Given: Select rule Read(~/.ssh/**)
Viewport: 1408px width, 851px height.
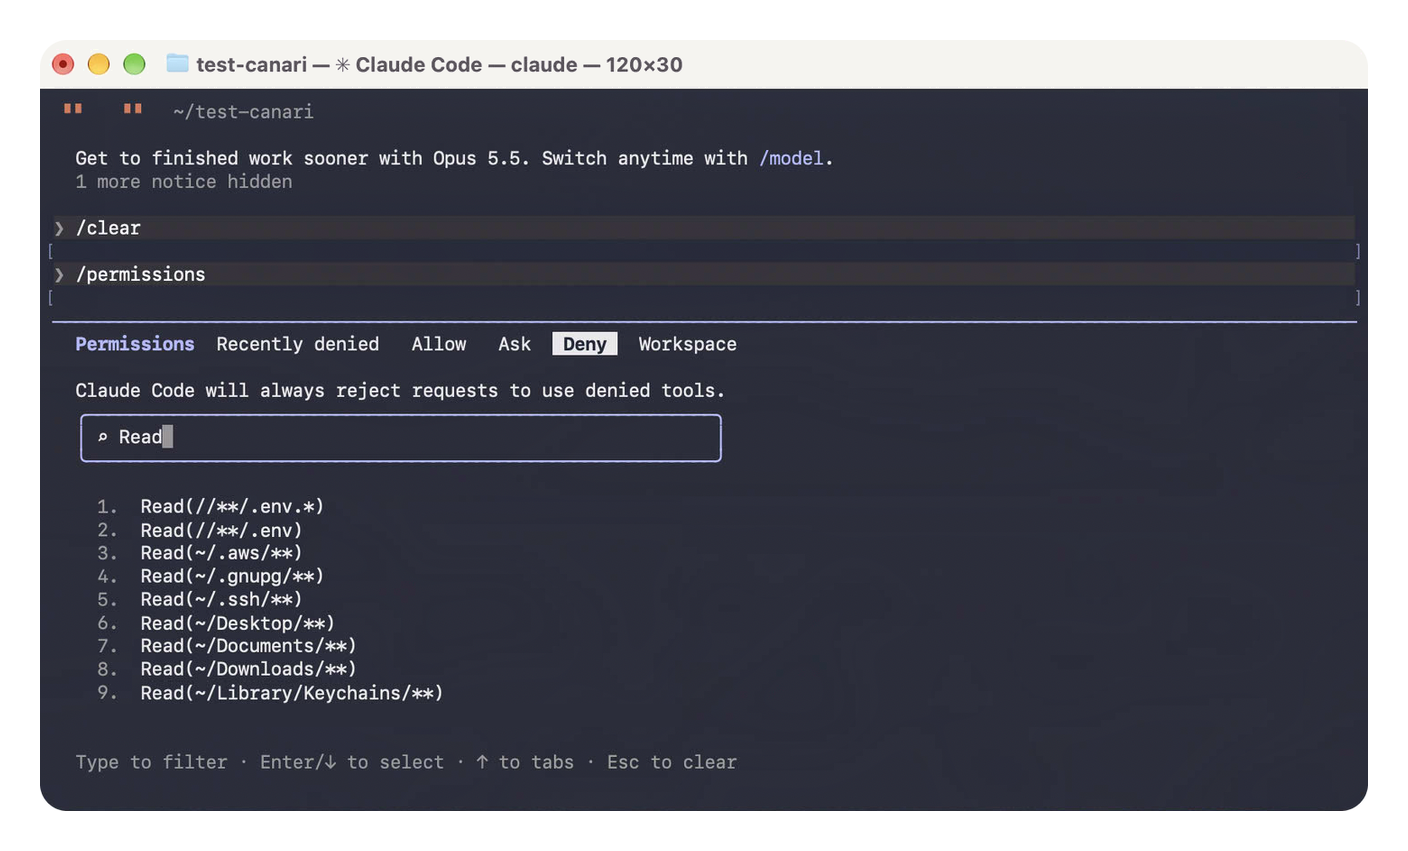Looking at the screenshot, I should pyautogui.click(x=221, y=599).
